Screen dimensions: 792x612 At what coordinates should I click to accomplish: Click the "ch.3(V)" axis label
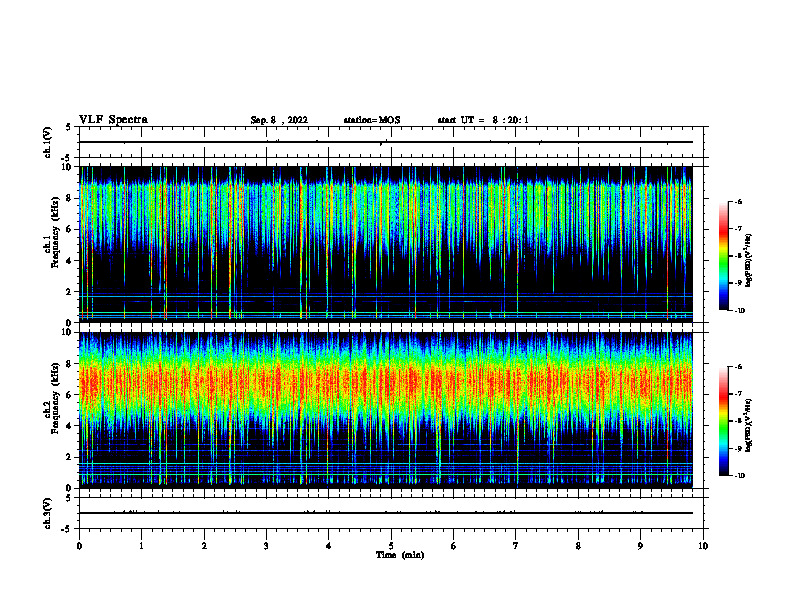pyautogui.click(x=48, y=513)
